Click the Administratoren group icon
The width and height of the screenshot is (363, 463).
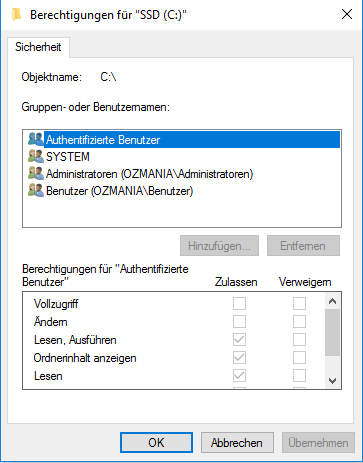36,173
